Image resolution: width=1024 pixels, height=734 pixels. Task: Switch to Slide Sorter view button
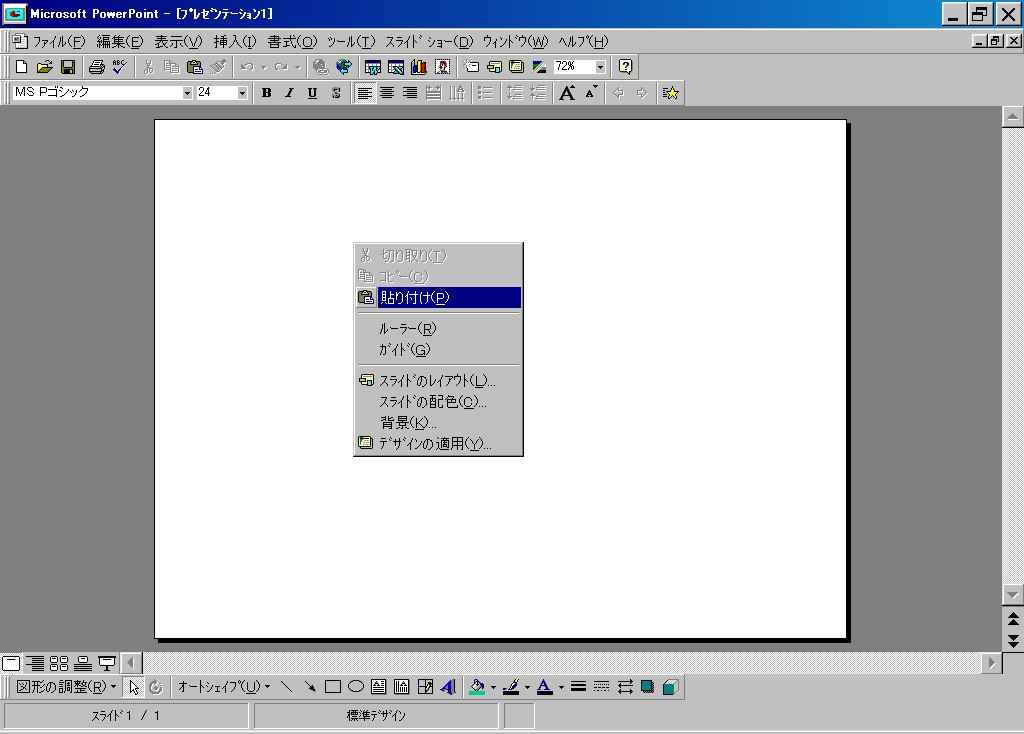(59, 663)
